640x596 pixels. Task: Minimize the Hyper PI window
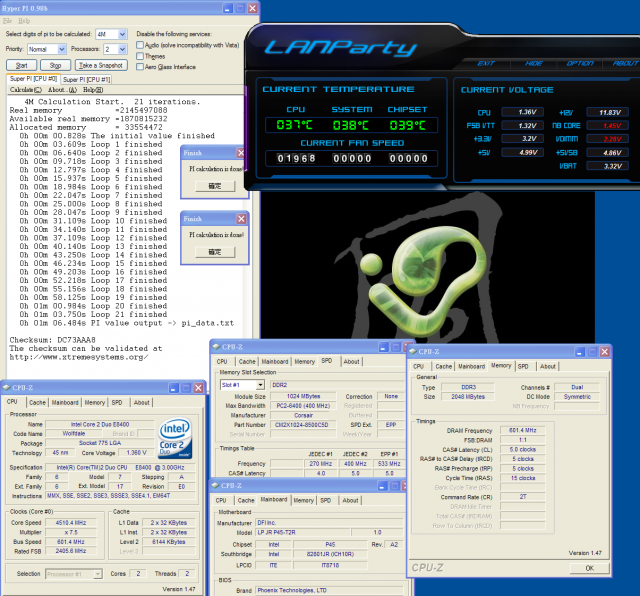coord(228,8)
